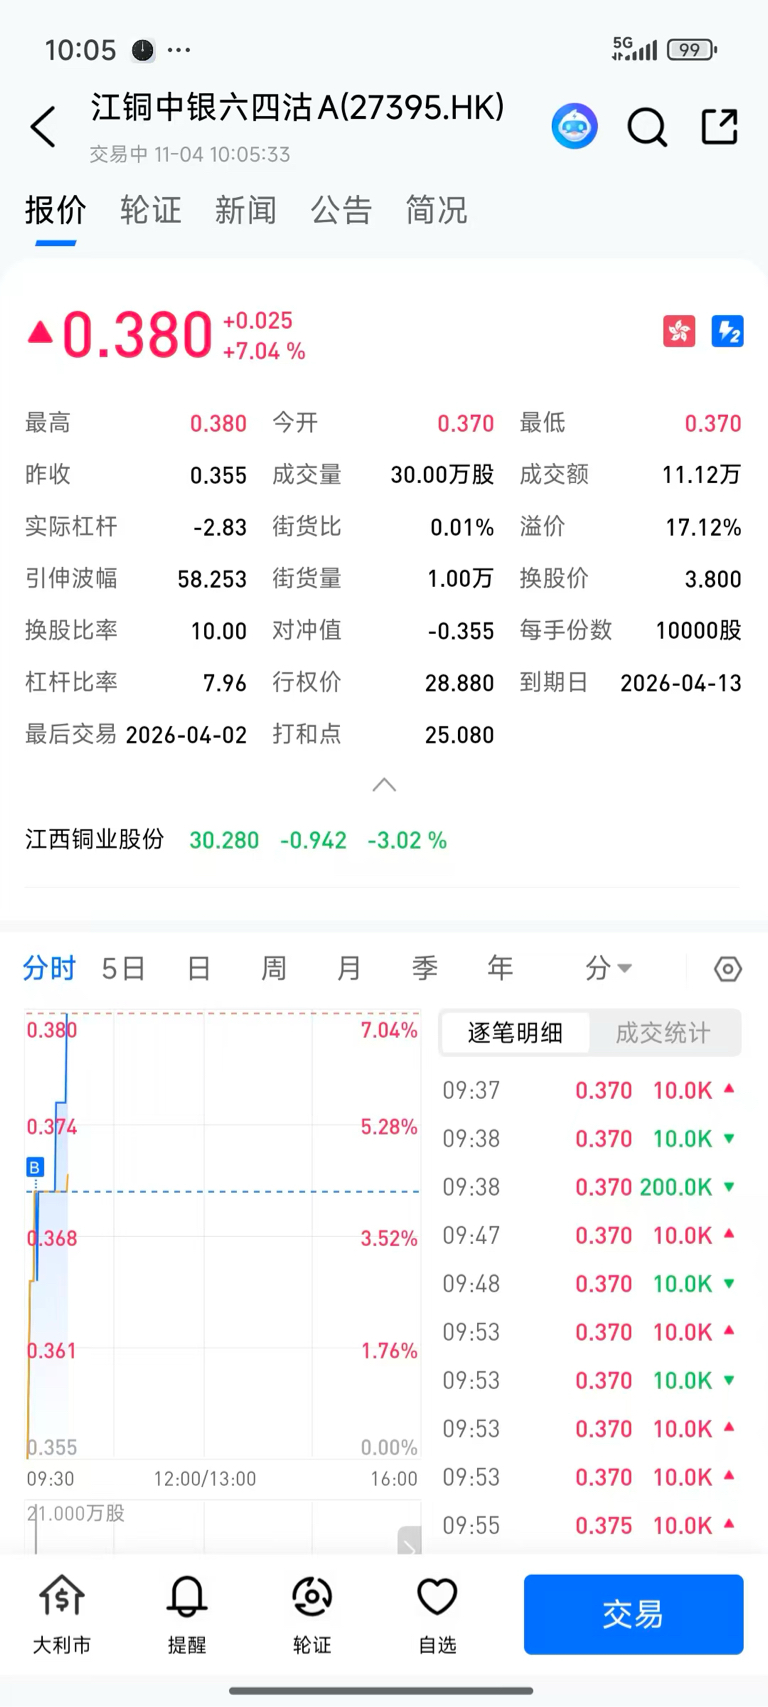
Task: Tap 成交量 value 30.00万股
Action: (x=442, y=475)
